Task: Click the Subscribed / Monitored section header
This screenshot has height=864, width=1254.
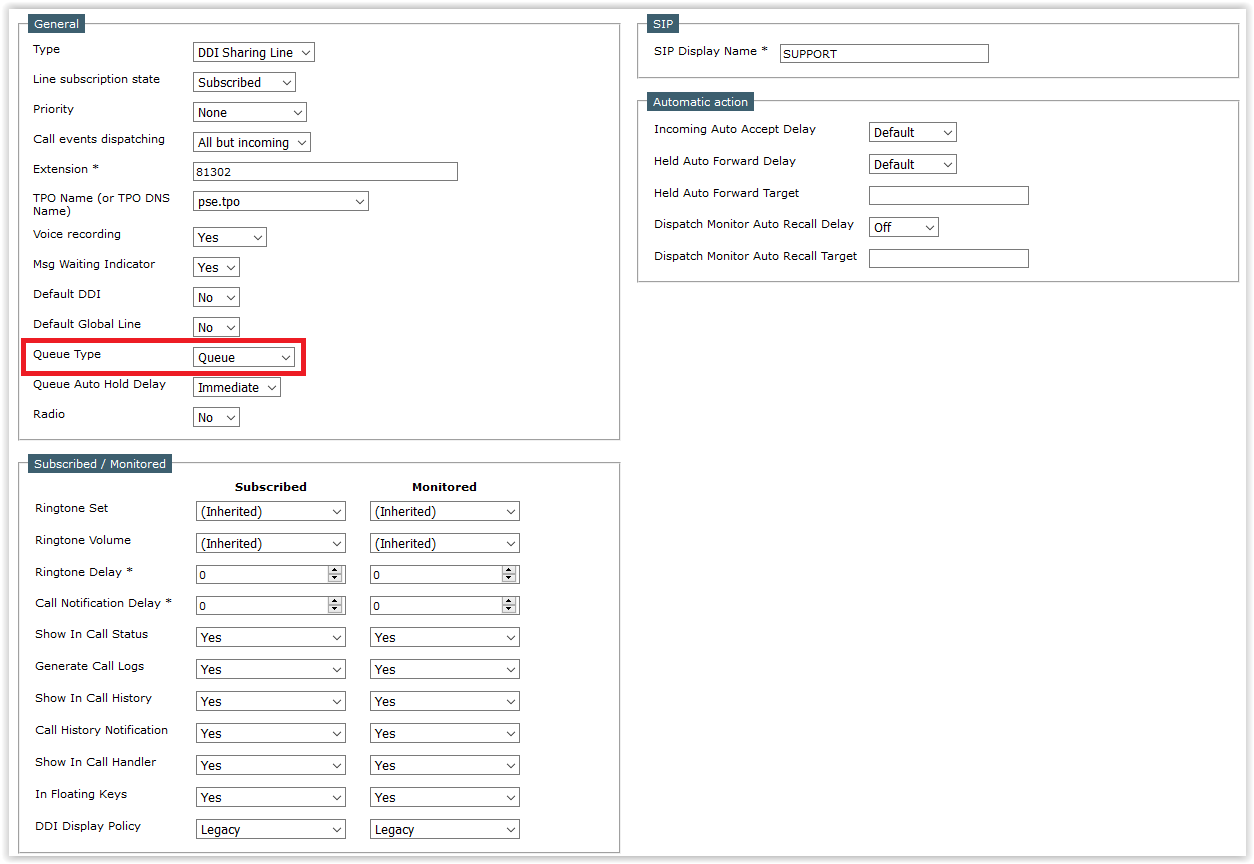Action: coord(100,464)
